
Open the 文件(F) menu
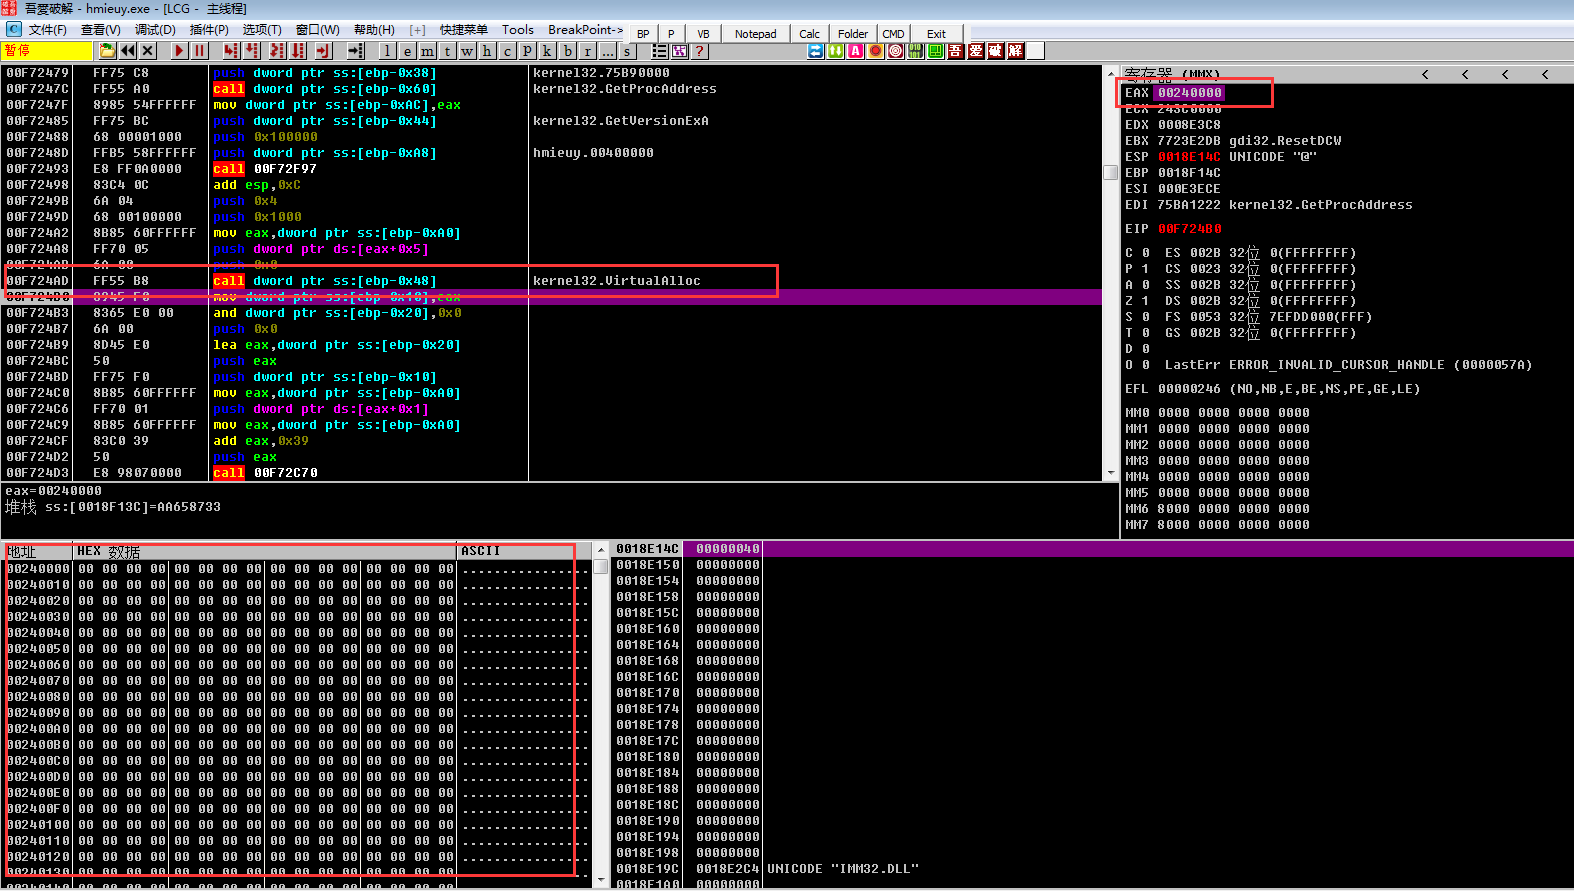click(x=48, y=30)
